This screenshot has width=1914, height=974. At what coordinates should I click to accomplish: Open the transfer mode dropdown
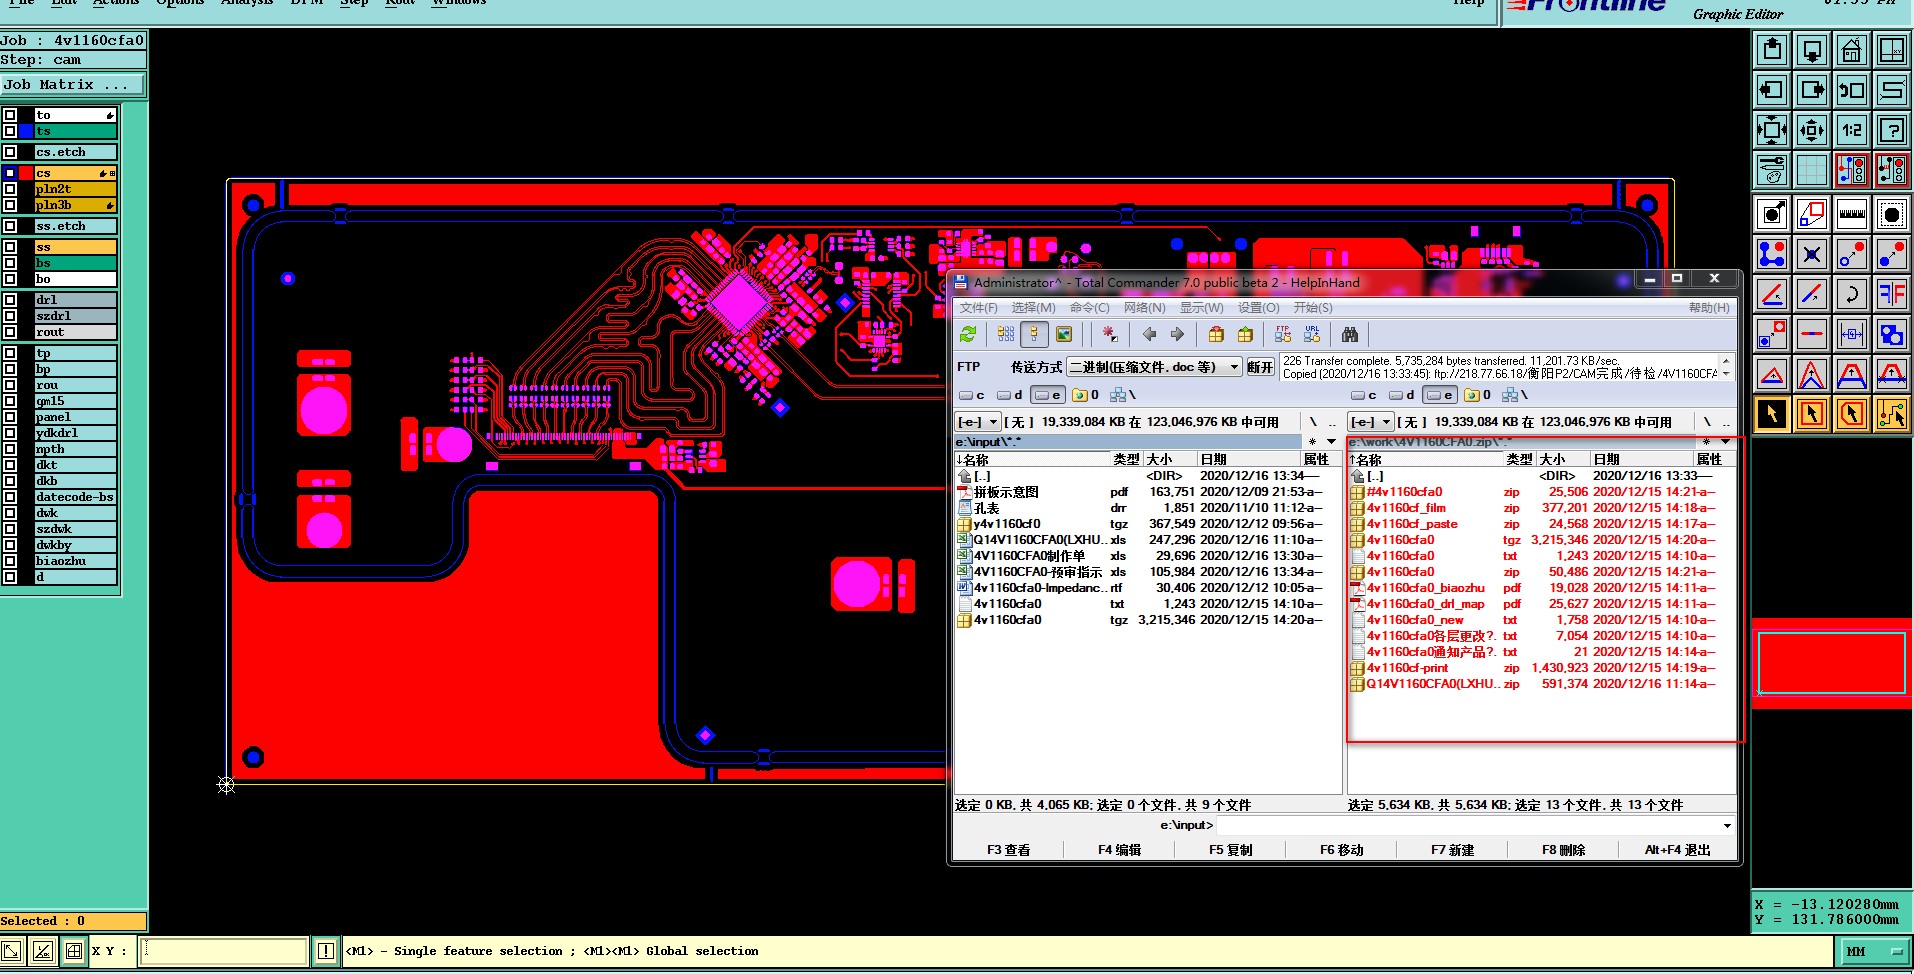[1234, 367]
